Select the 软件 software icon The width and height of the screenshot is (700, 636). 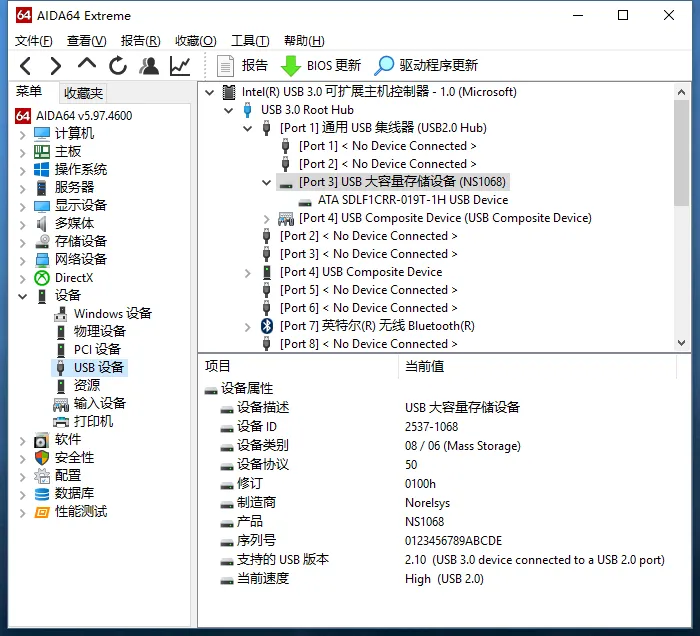tap(42, 440)
